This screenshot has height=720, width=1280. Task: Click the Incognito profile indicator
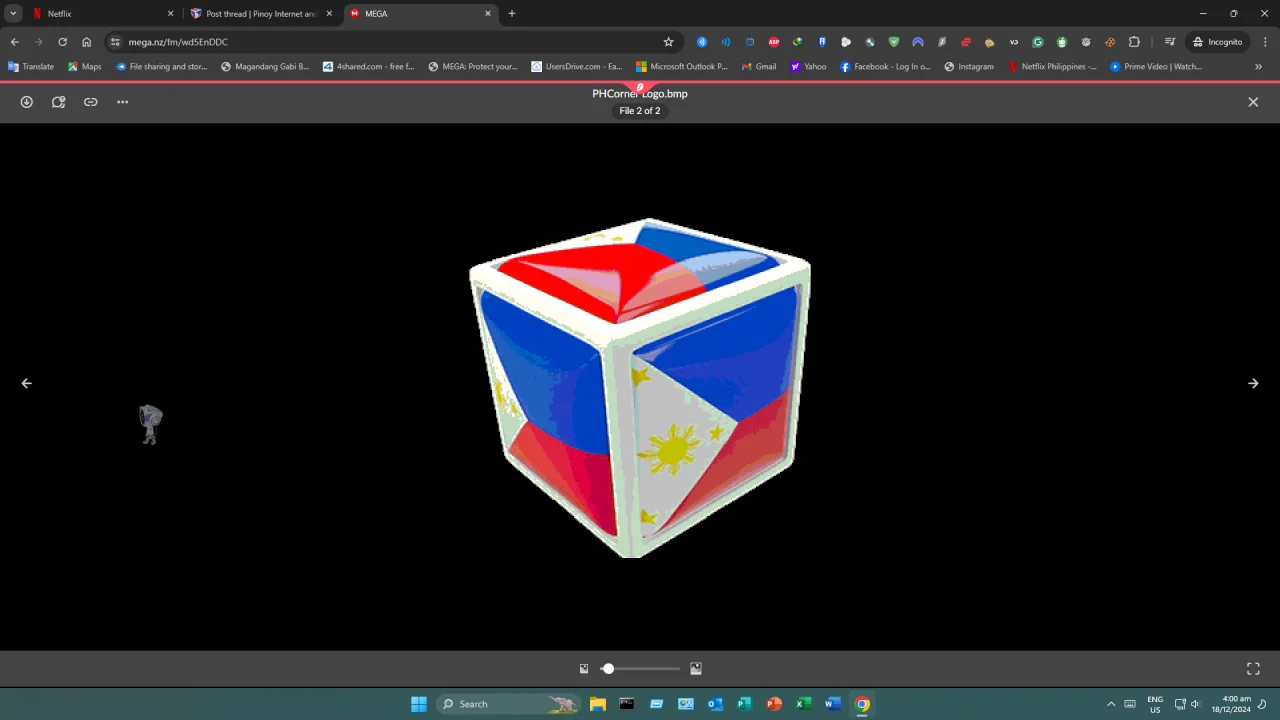[x=1217, y=42]
